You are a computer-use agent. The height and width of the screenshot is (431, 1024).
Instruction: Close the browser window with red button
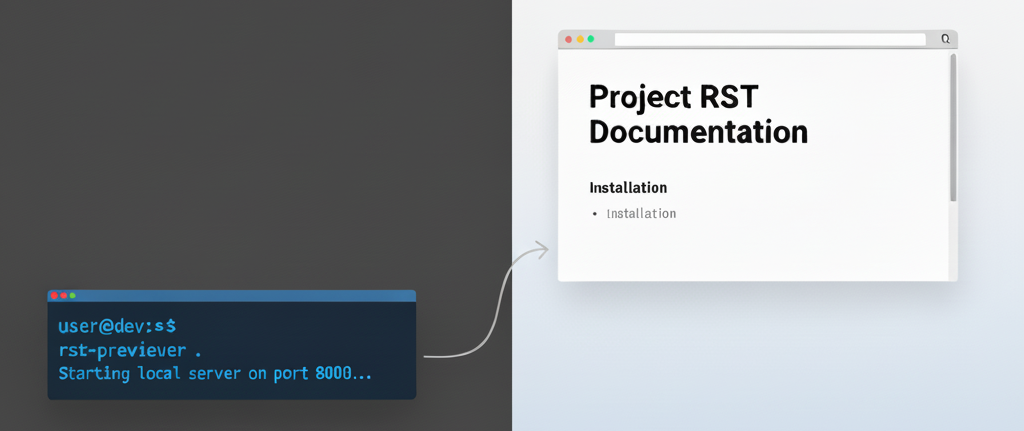[569, 39]
